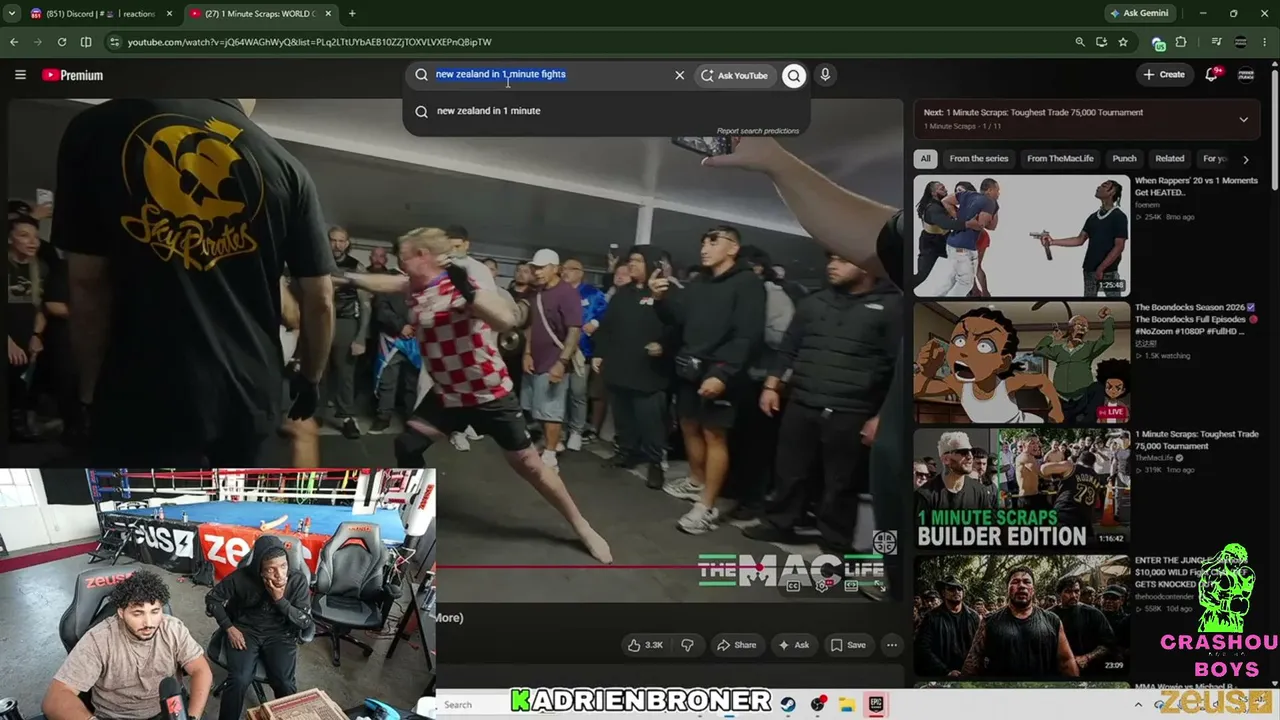Open a new browser tab
The width and height of the screenshot is (1280, 720).
pyautogui.click(x=352, y=14)
